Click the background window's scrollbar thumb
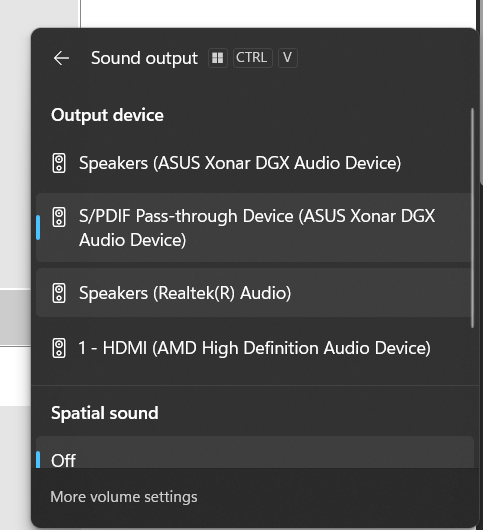Viewport: 483px width, 530px height. [x=481, y=91]
